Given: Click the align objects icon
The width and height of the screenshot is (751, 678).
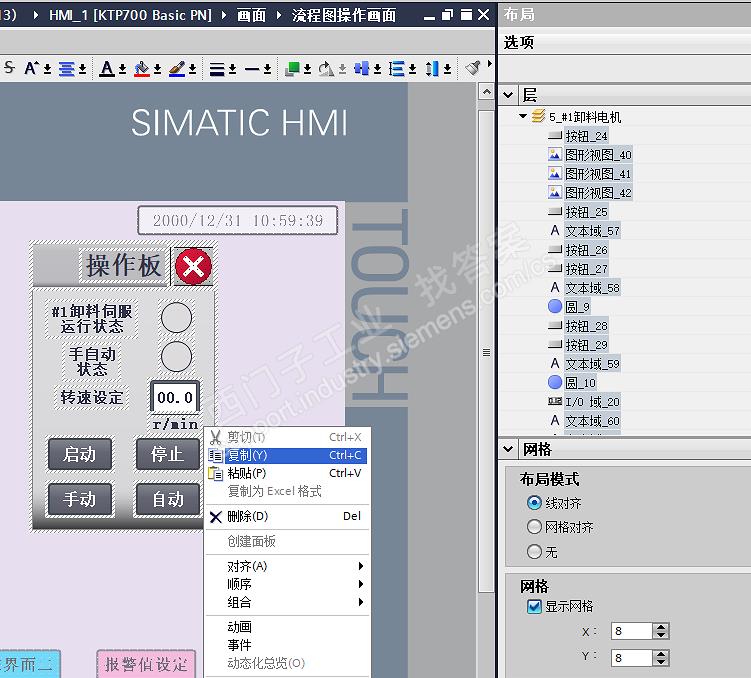Looking at the screenshot, I should coord(362,68).
